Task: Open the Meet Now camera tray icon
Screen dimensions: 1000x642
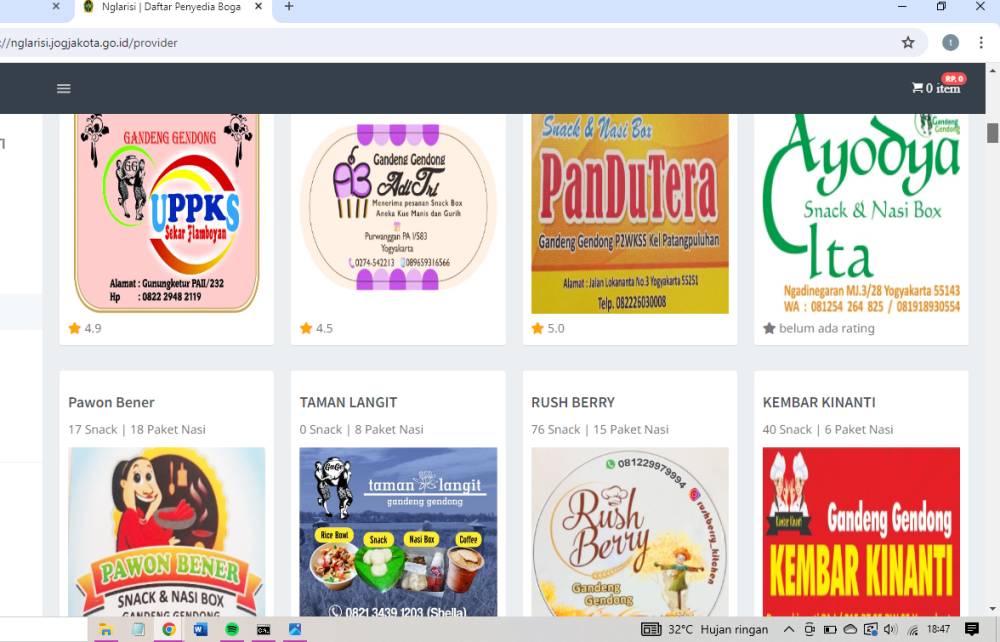Action: coord(809,630)
